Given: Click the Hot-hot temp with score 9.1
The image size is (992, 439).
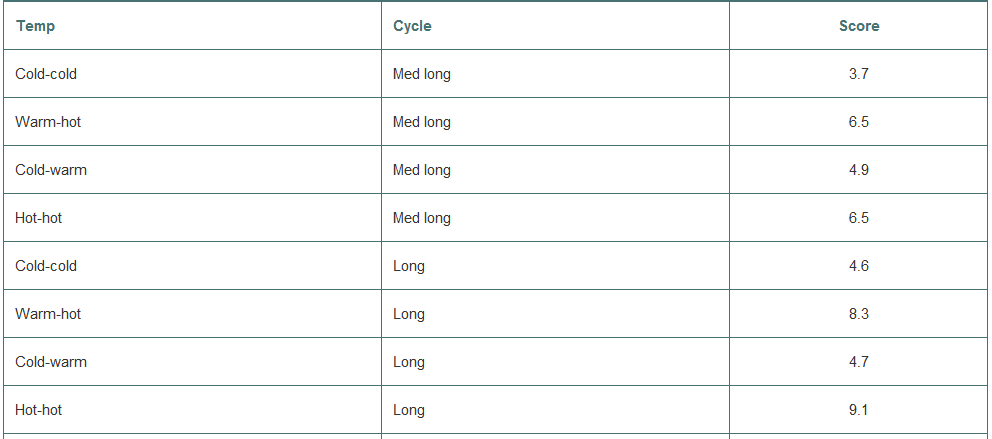Looking at the screenshot, I should tap(39, 410).
